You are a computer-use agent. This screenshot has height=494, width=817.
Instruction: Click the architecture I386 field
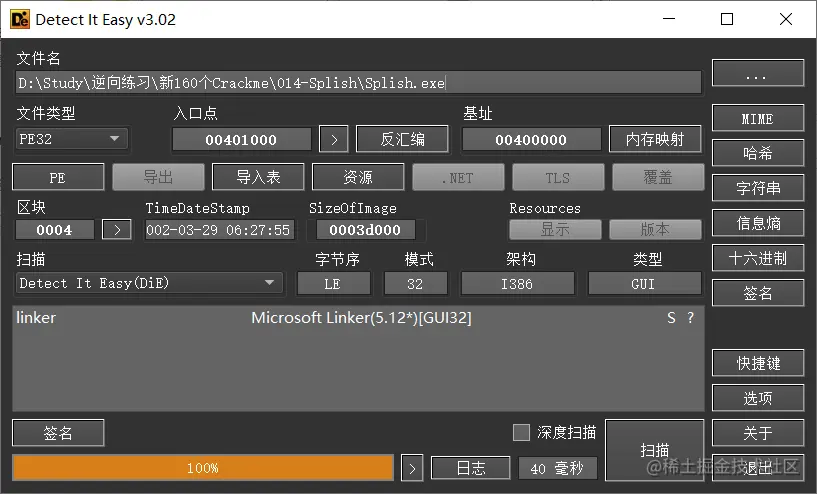[x=517, y=283]
